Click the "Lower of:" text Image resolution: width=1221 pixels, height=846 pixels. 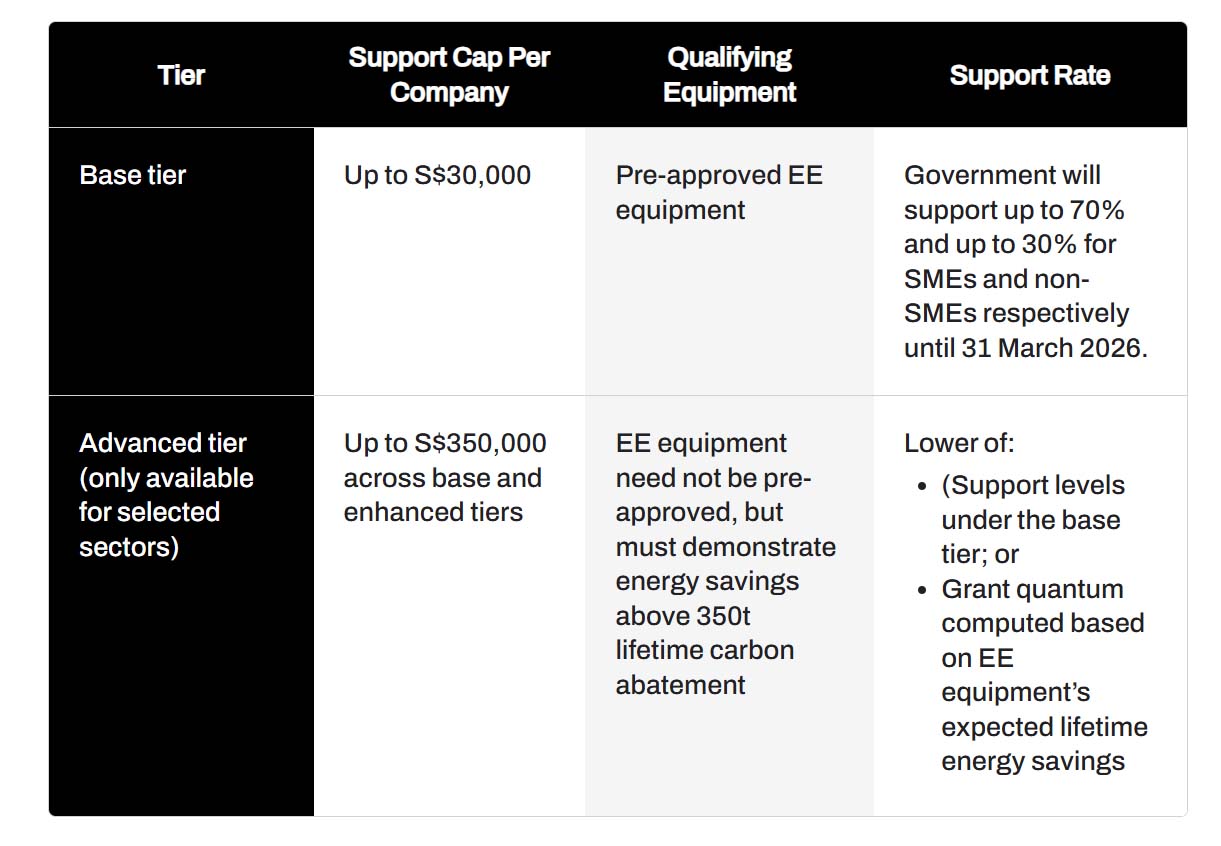pyautogui.click(x=958, y=443)
